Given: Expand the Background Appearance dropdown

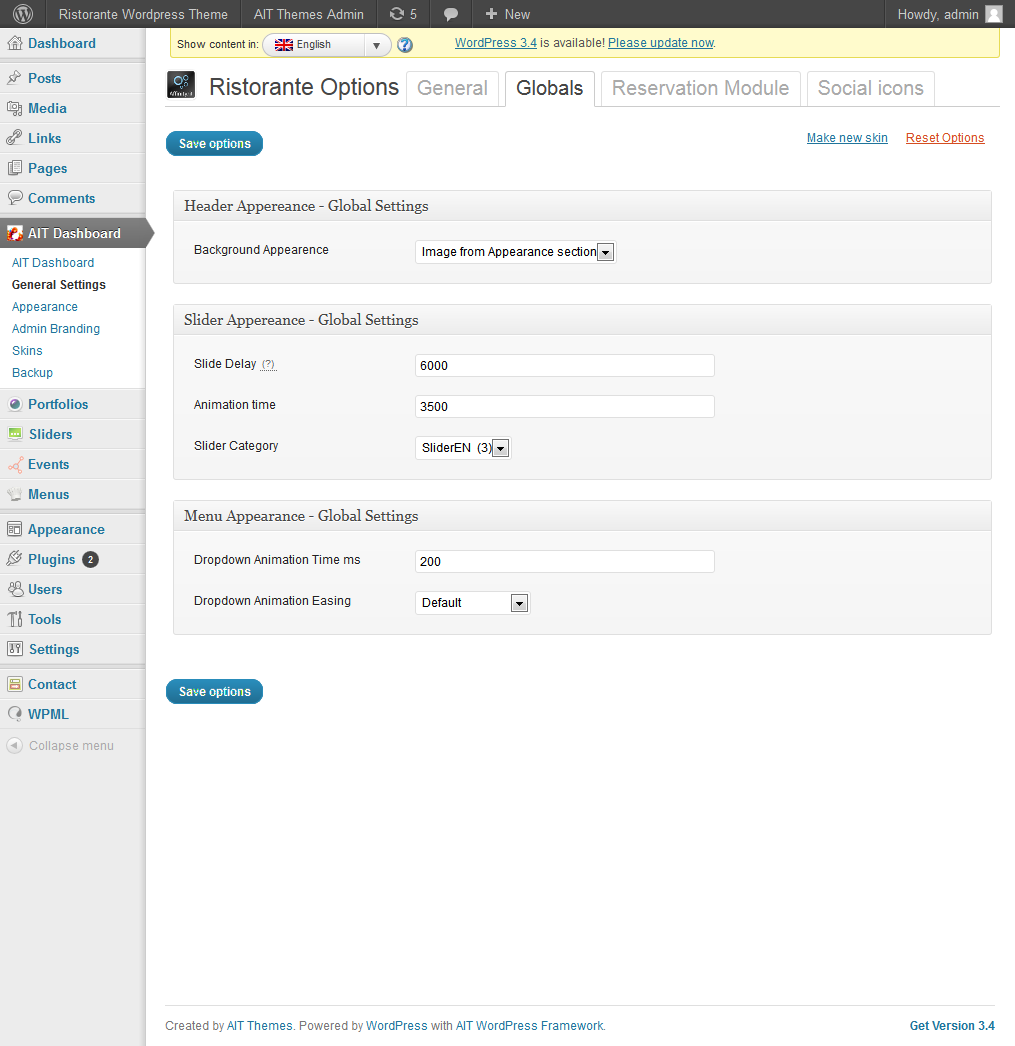Looking at the screenshot, I should [515, 252].
